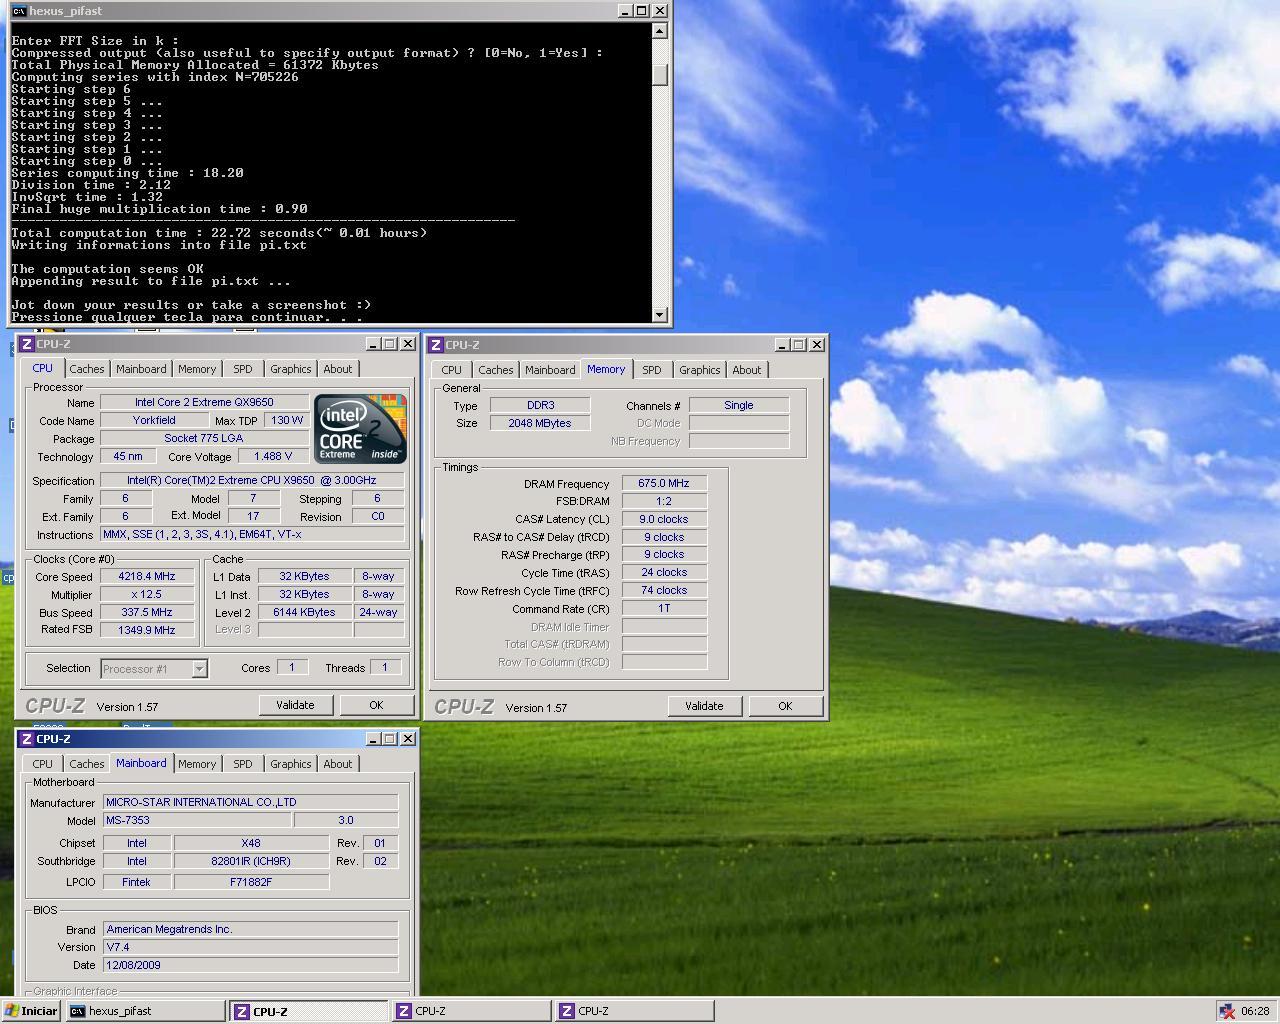Activate the first CPU-Z taskbar button
Screen dimensions: 1280x1024
tap(309, 1011)
